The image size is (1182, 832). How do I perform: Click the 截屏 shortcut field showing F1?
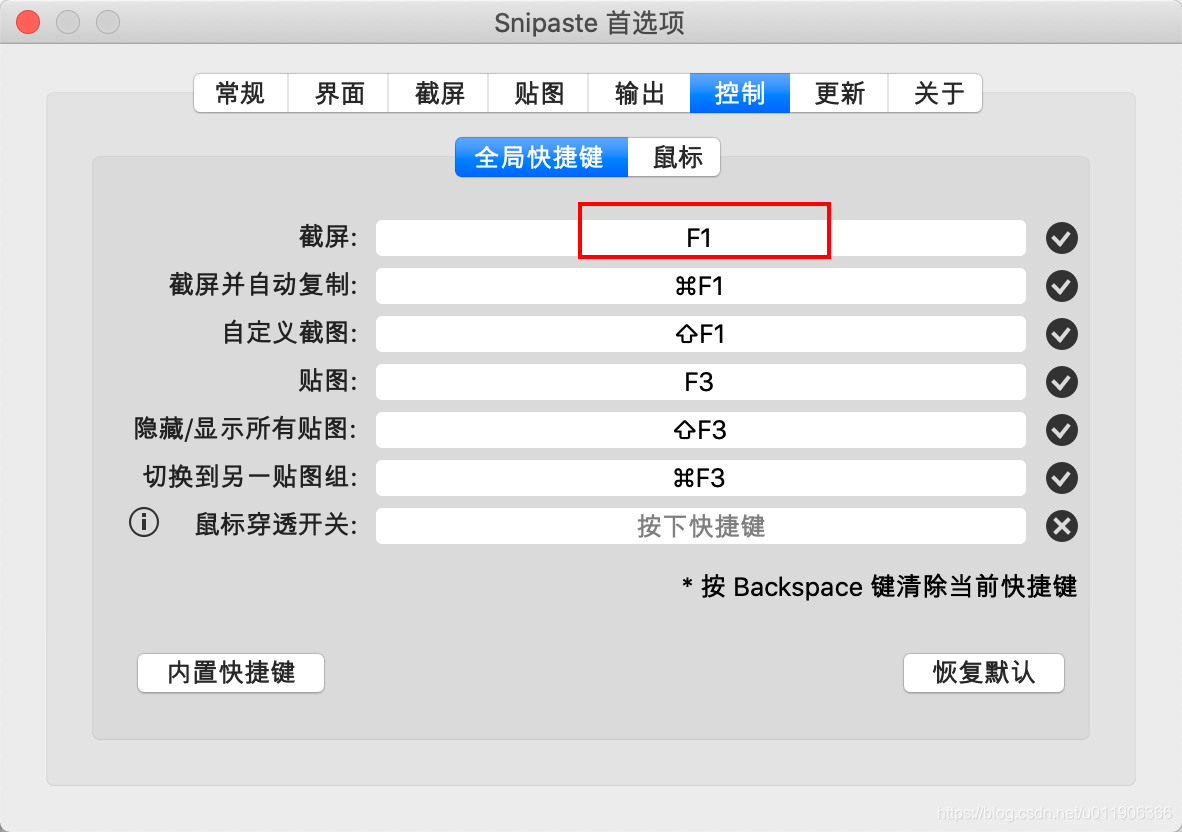click(700, 238)
